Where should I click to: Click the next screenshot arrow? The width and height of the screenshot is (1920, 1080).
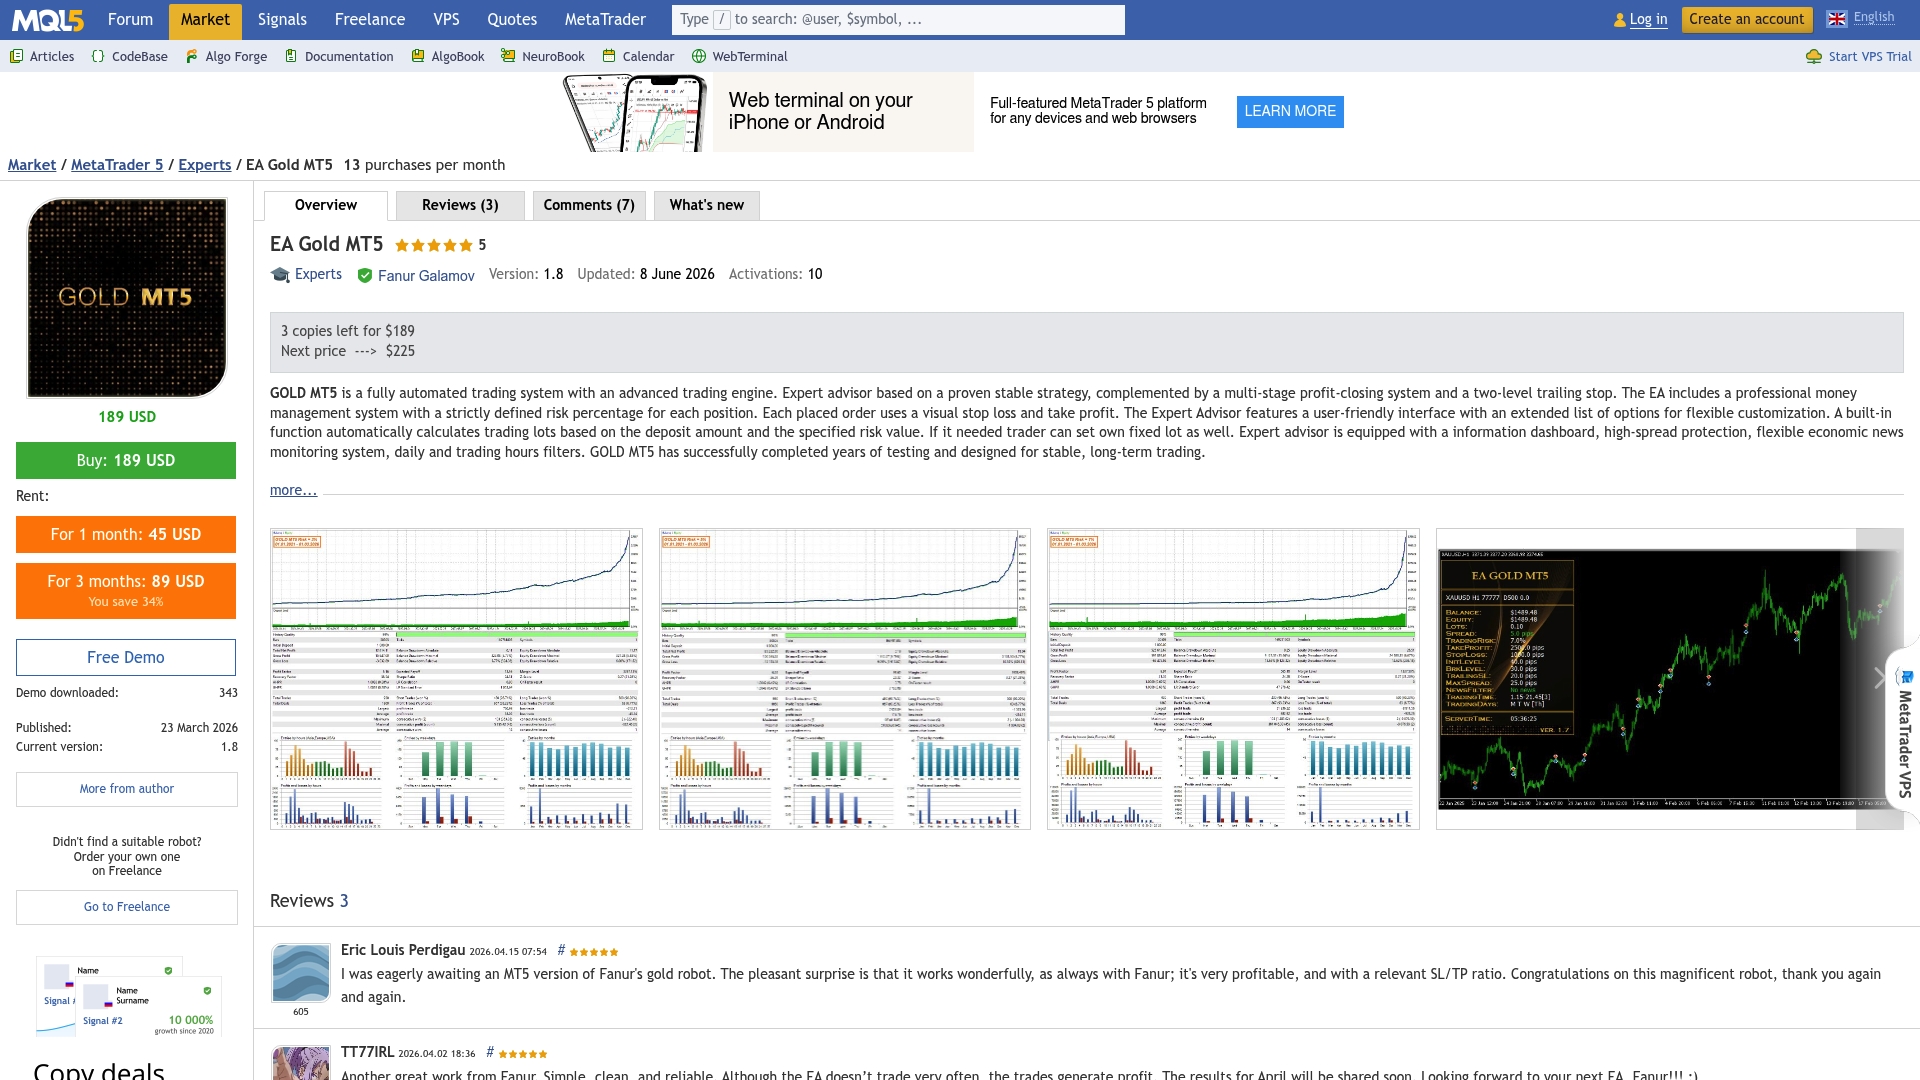point(1880,679)
